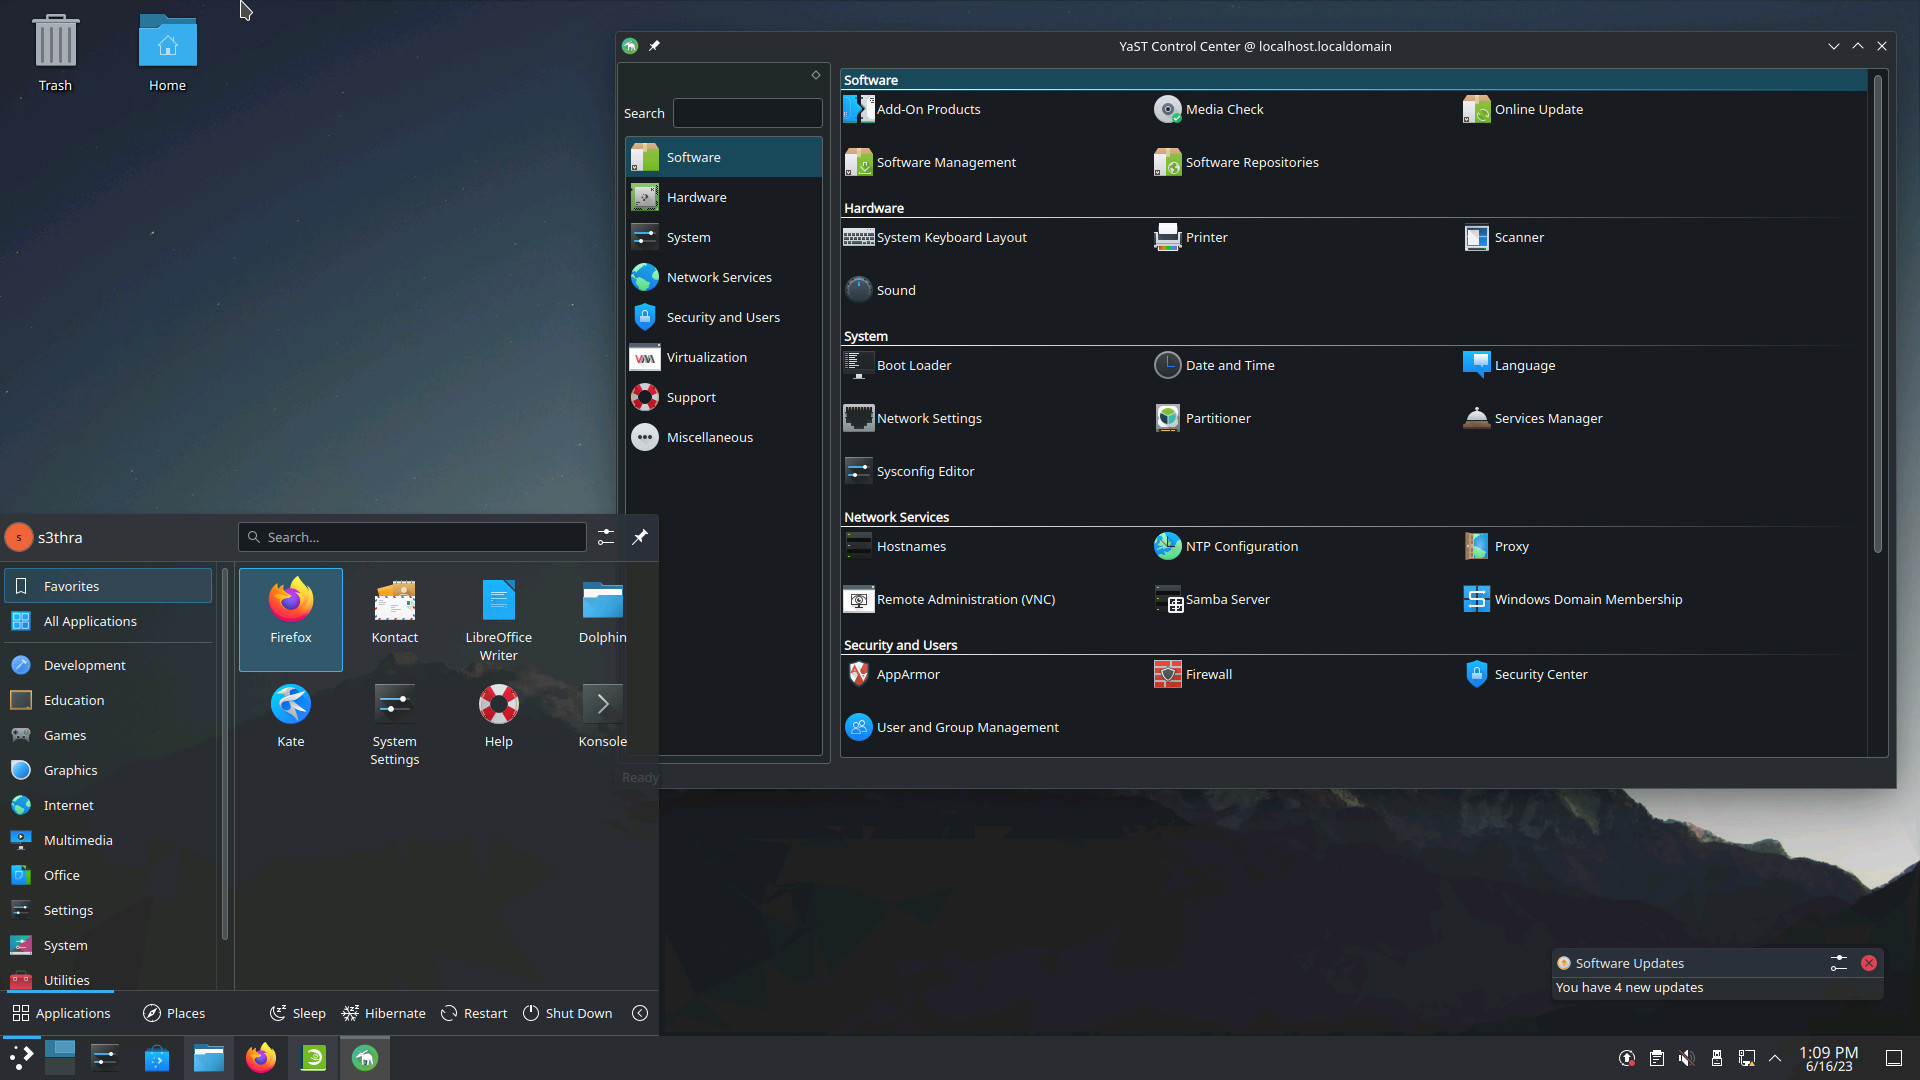The width and height of the screenshot is (1920, 1080).
Task: Click the Software Management button
Action: click(x=947, y=161)
